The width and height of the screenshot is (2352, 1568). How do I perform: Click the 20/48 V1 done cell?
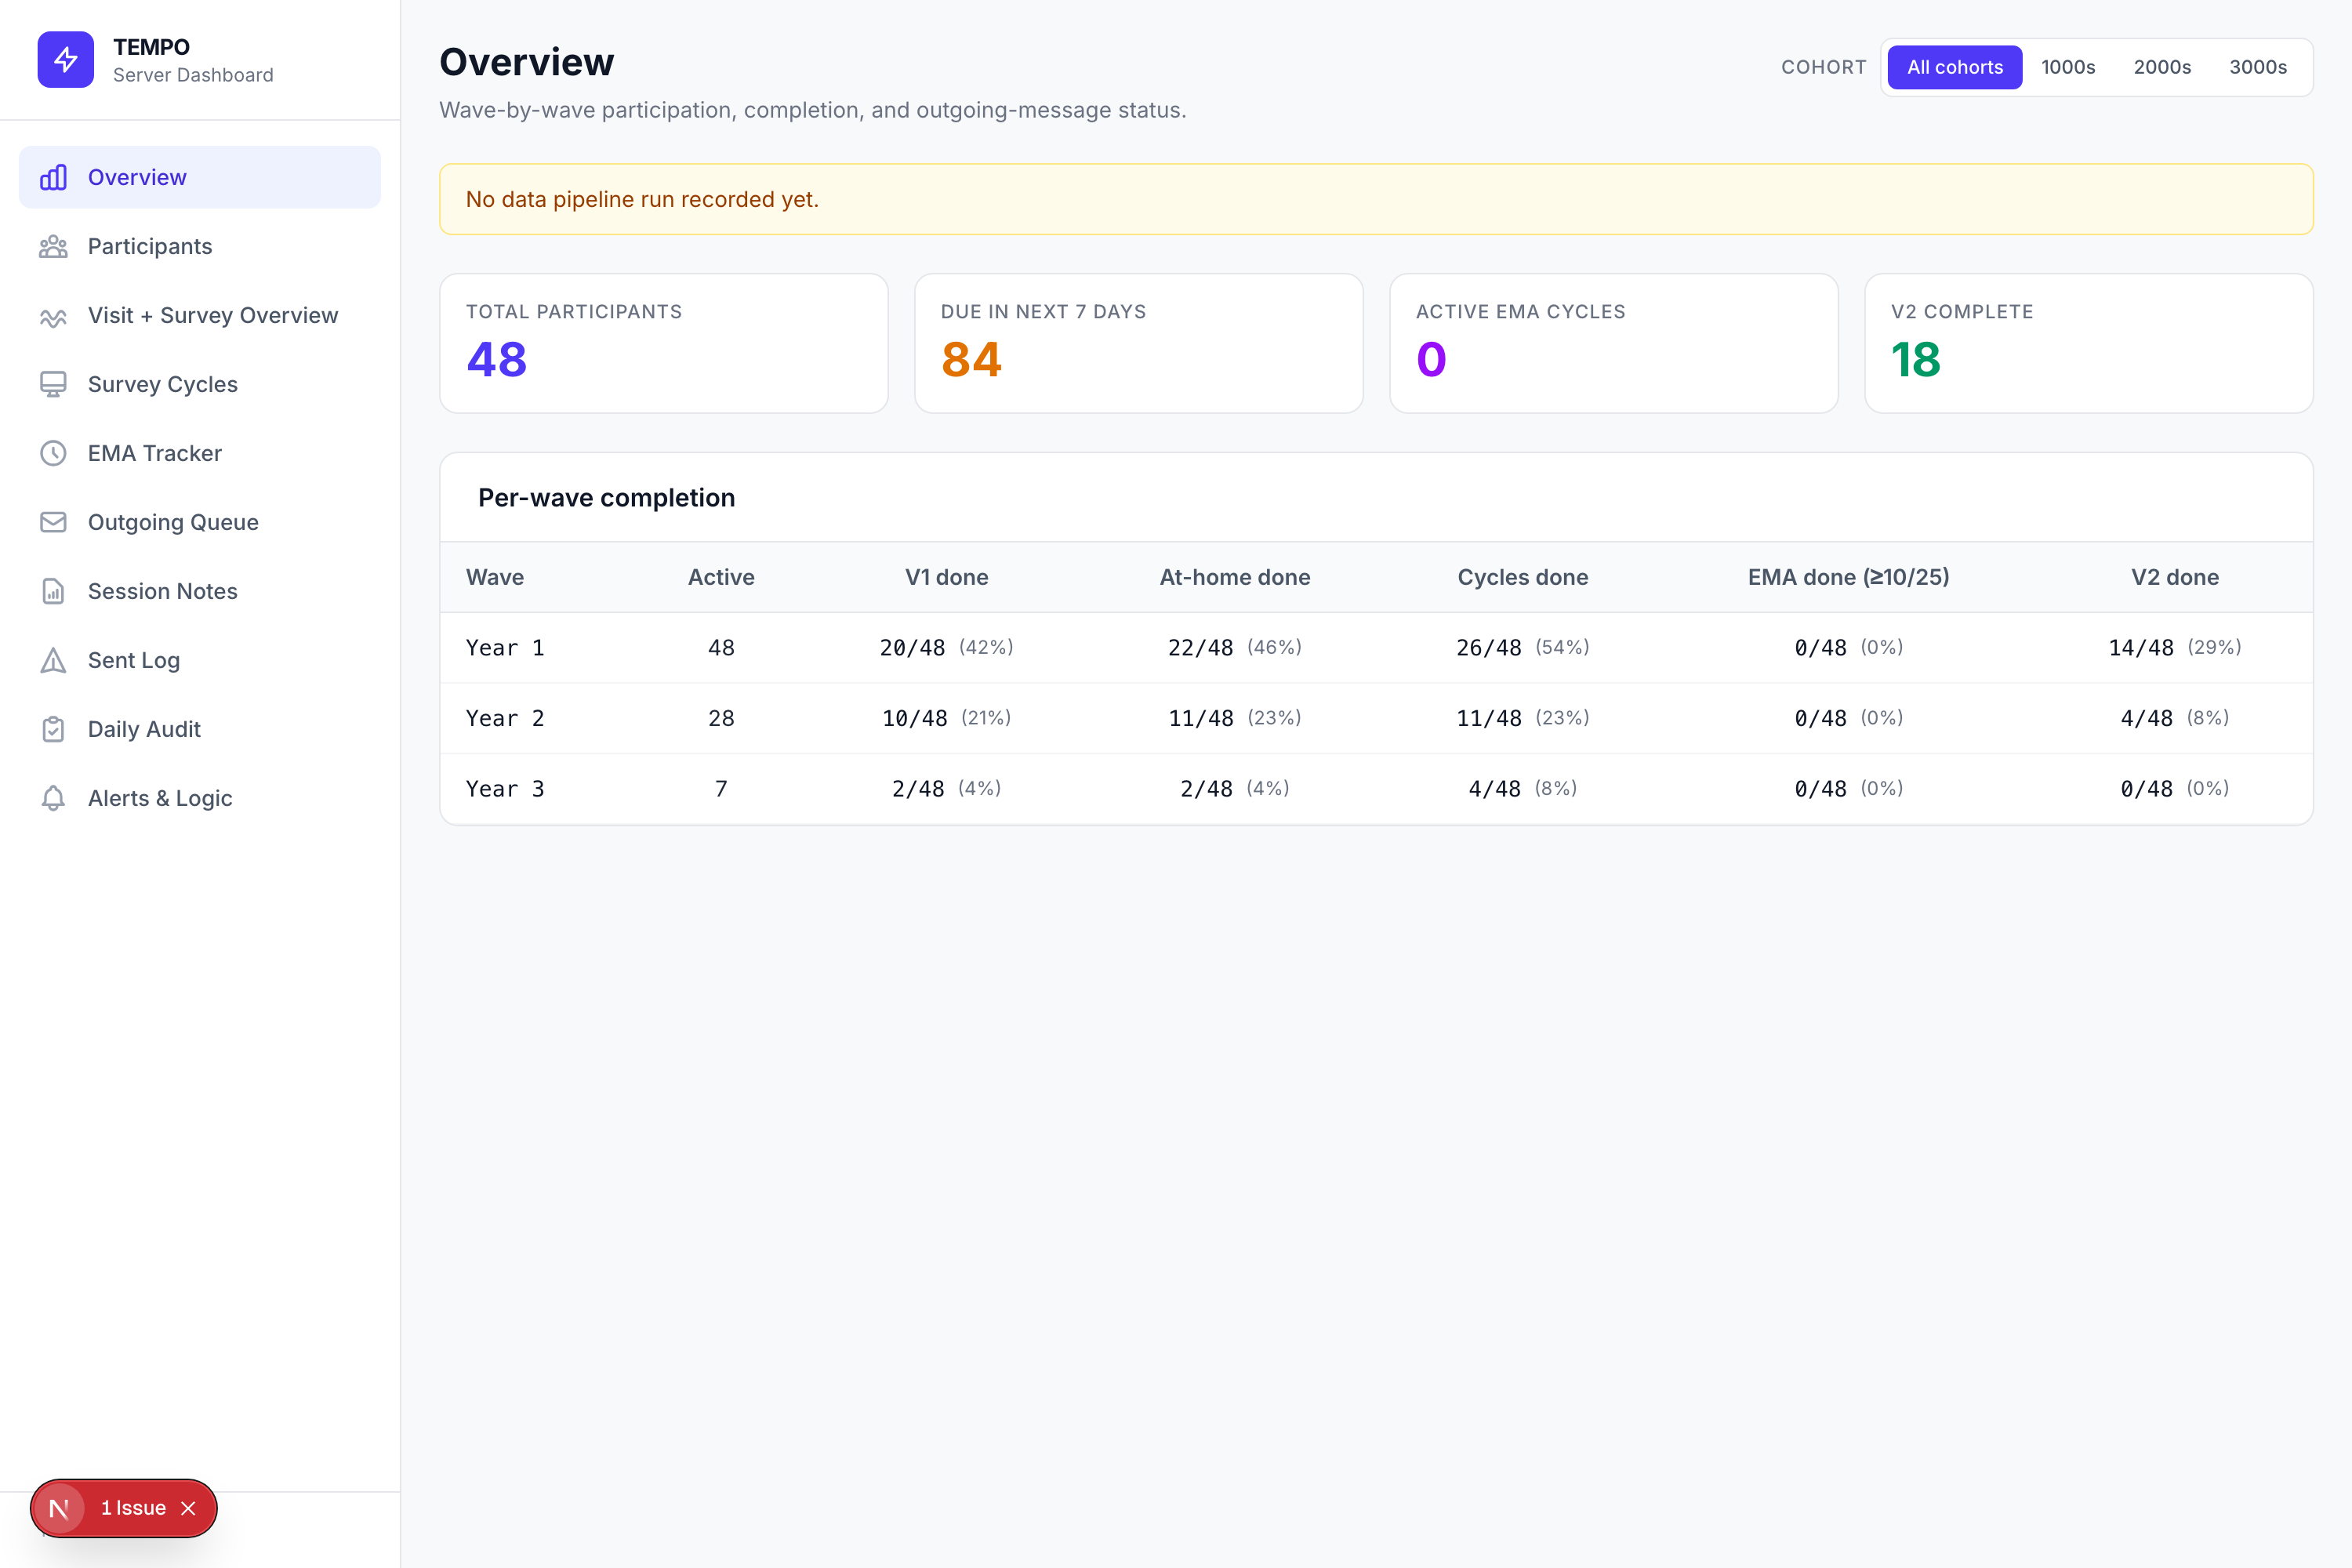(x=946, y=648)
